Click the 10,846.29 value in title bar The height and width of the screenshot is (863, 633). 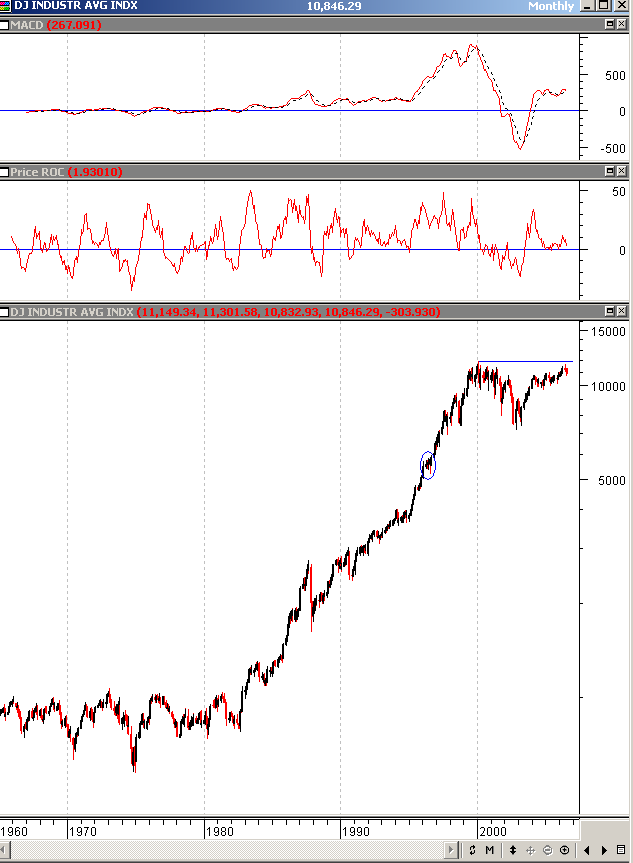point(334,6)
